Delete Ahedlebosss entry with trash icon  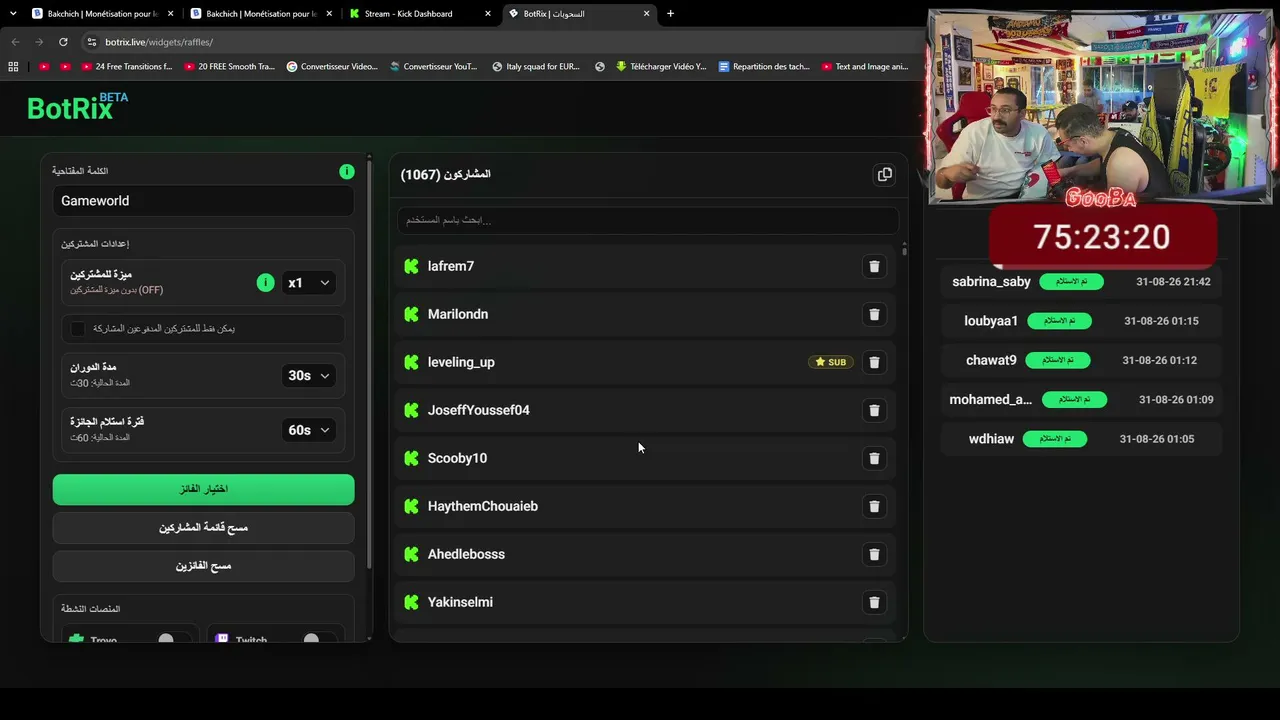coord(874,554)
